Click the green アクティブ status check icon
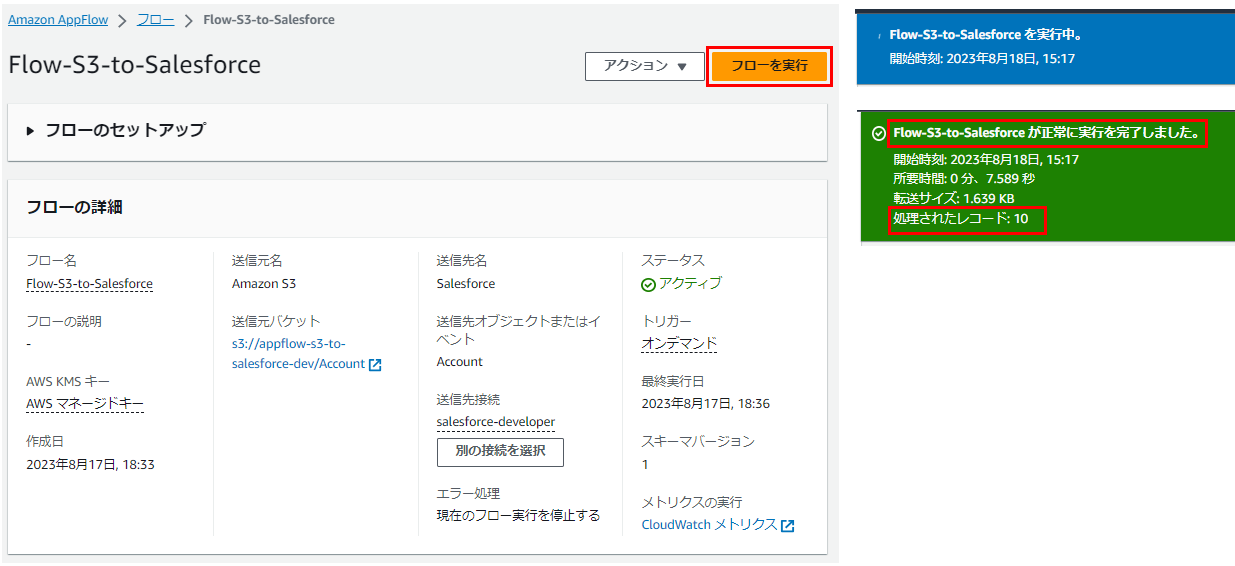Screen dimensions: 1235x566 coord(648,284)
